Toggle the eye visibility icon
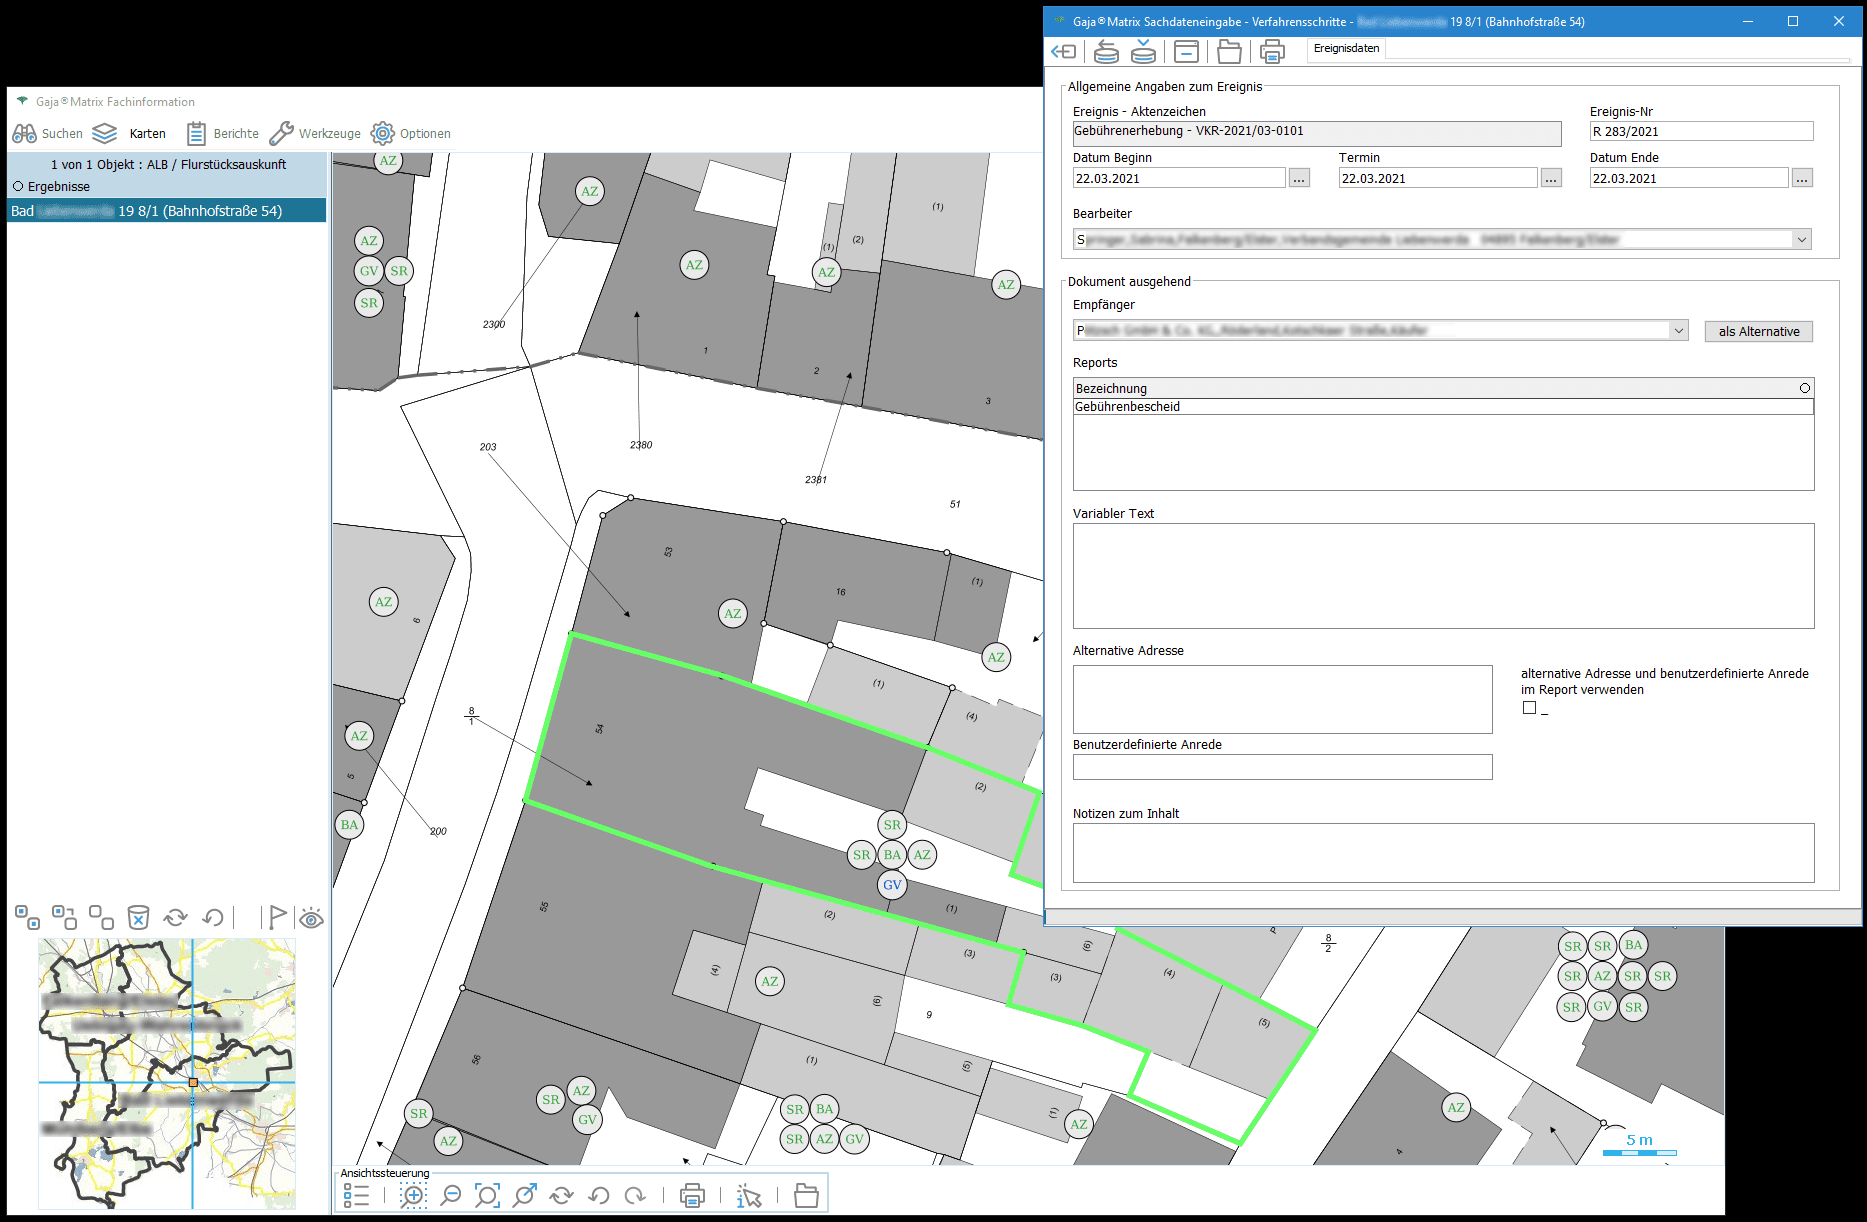Screen dimensions: 1867x1222 312,918
